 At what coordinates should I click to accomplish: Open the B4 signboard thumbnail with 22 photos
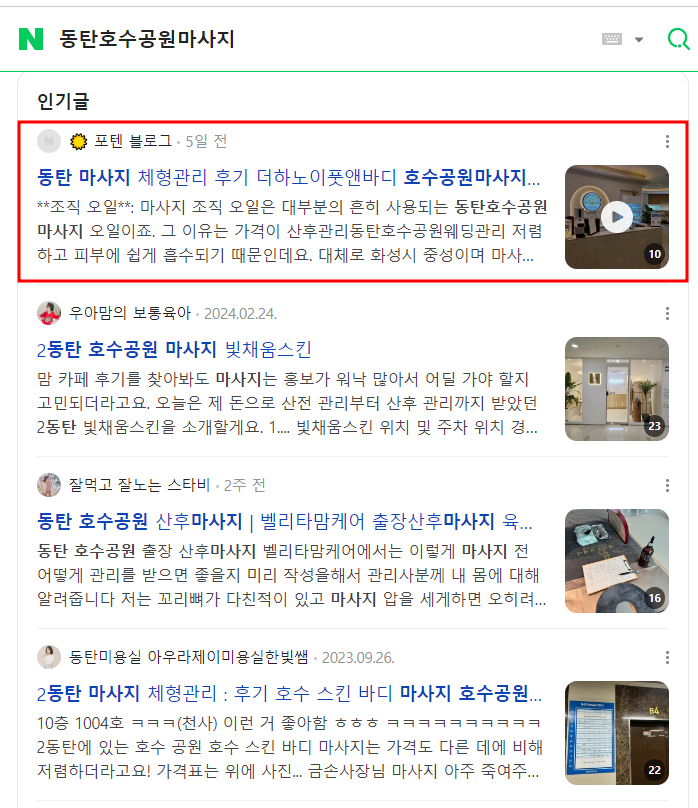click(x=617, y=733)
